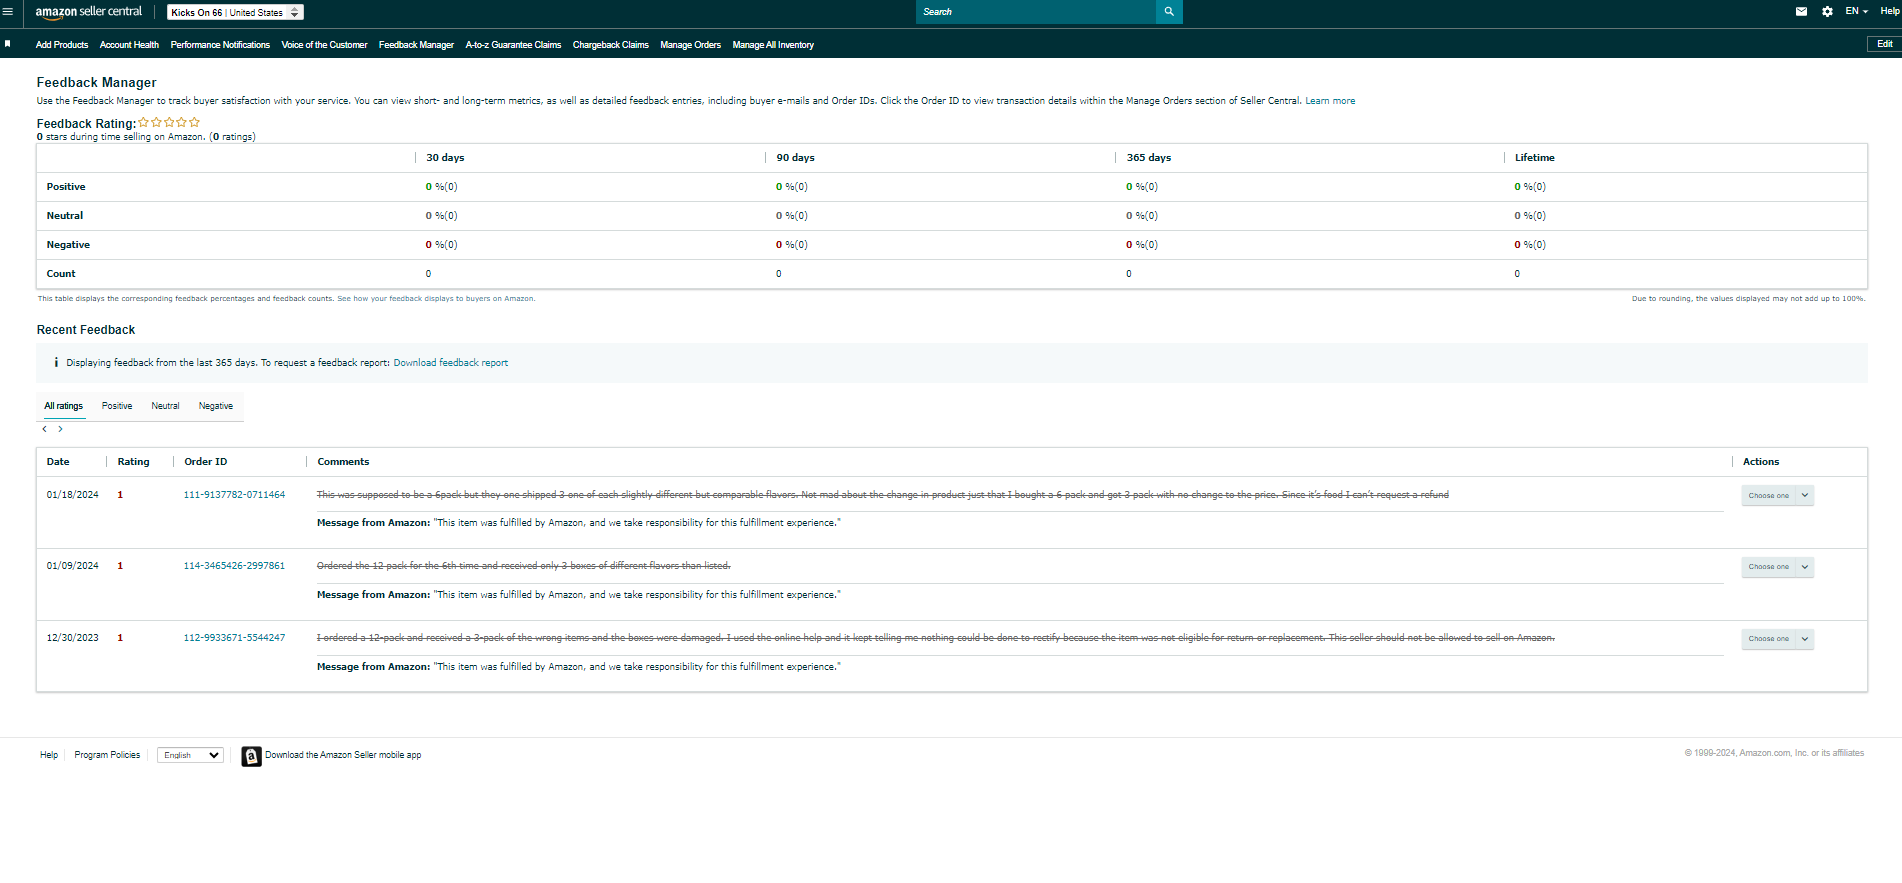Click Help in the top right corner
1902x883 pixels.
coord(1890,11)
